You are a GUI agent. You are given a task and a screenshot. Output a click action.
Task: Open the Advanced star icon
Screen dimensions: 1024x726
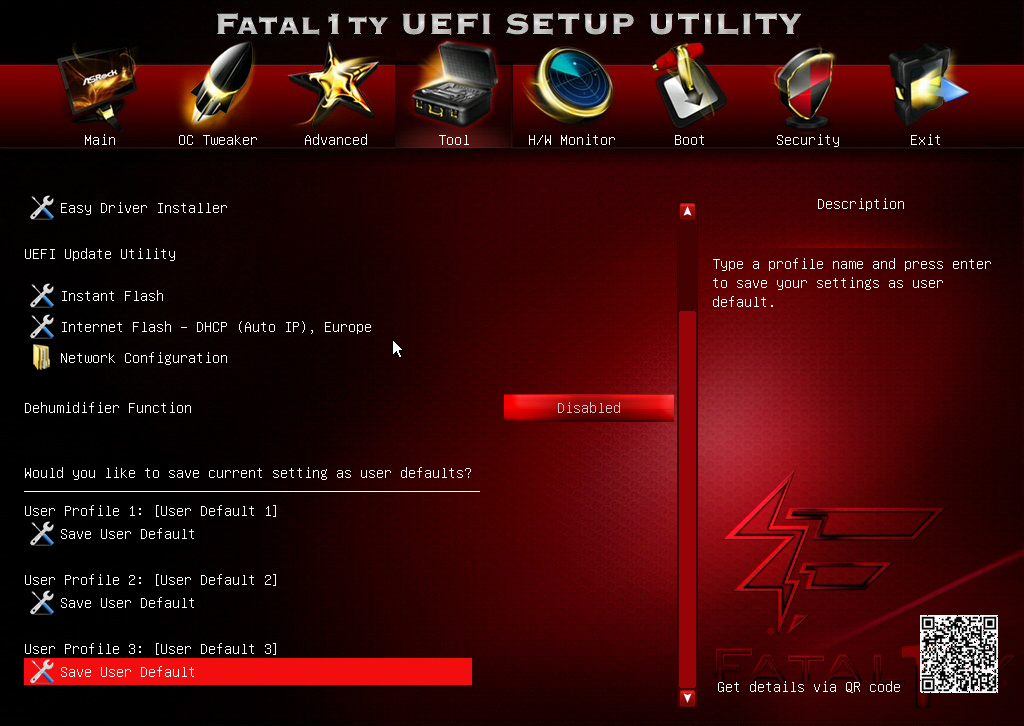[x=333, y=85]
